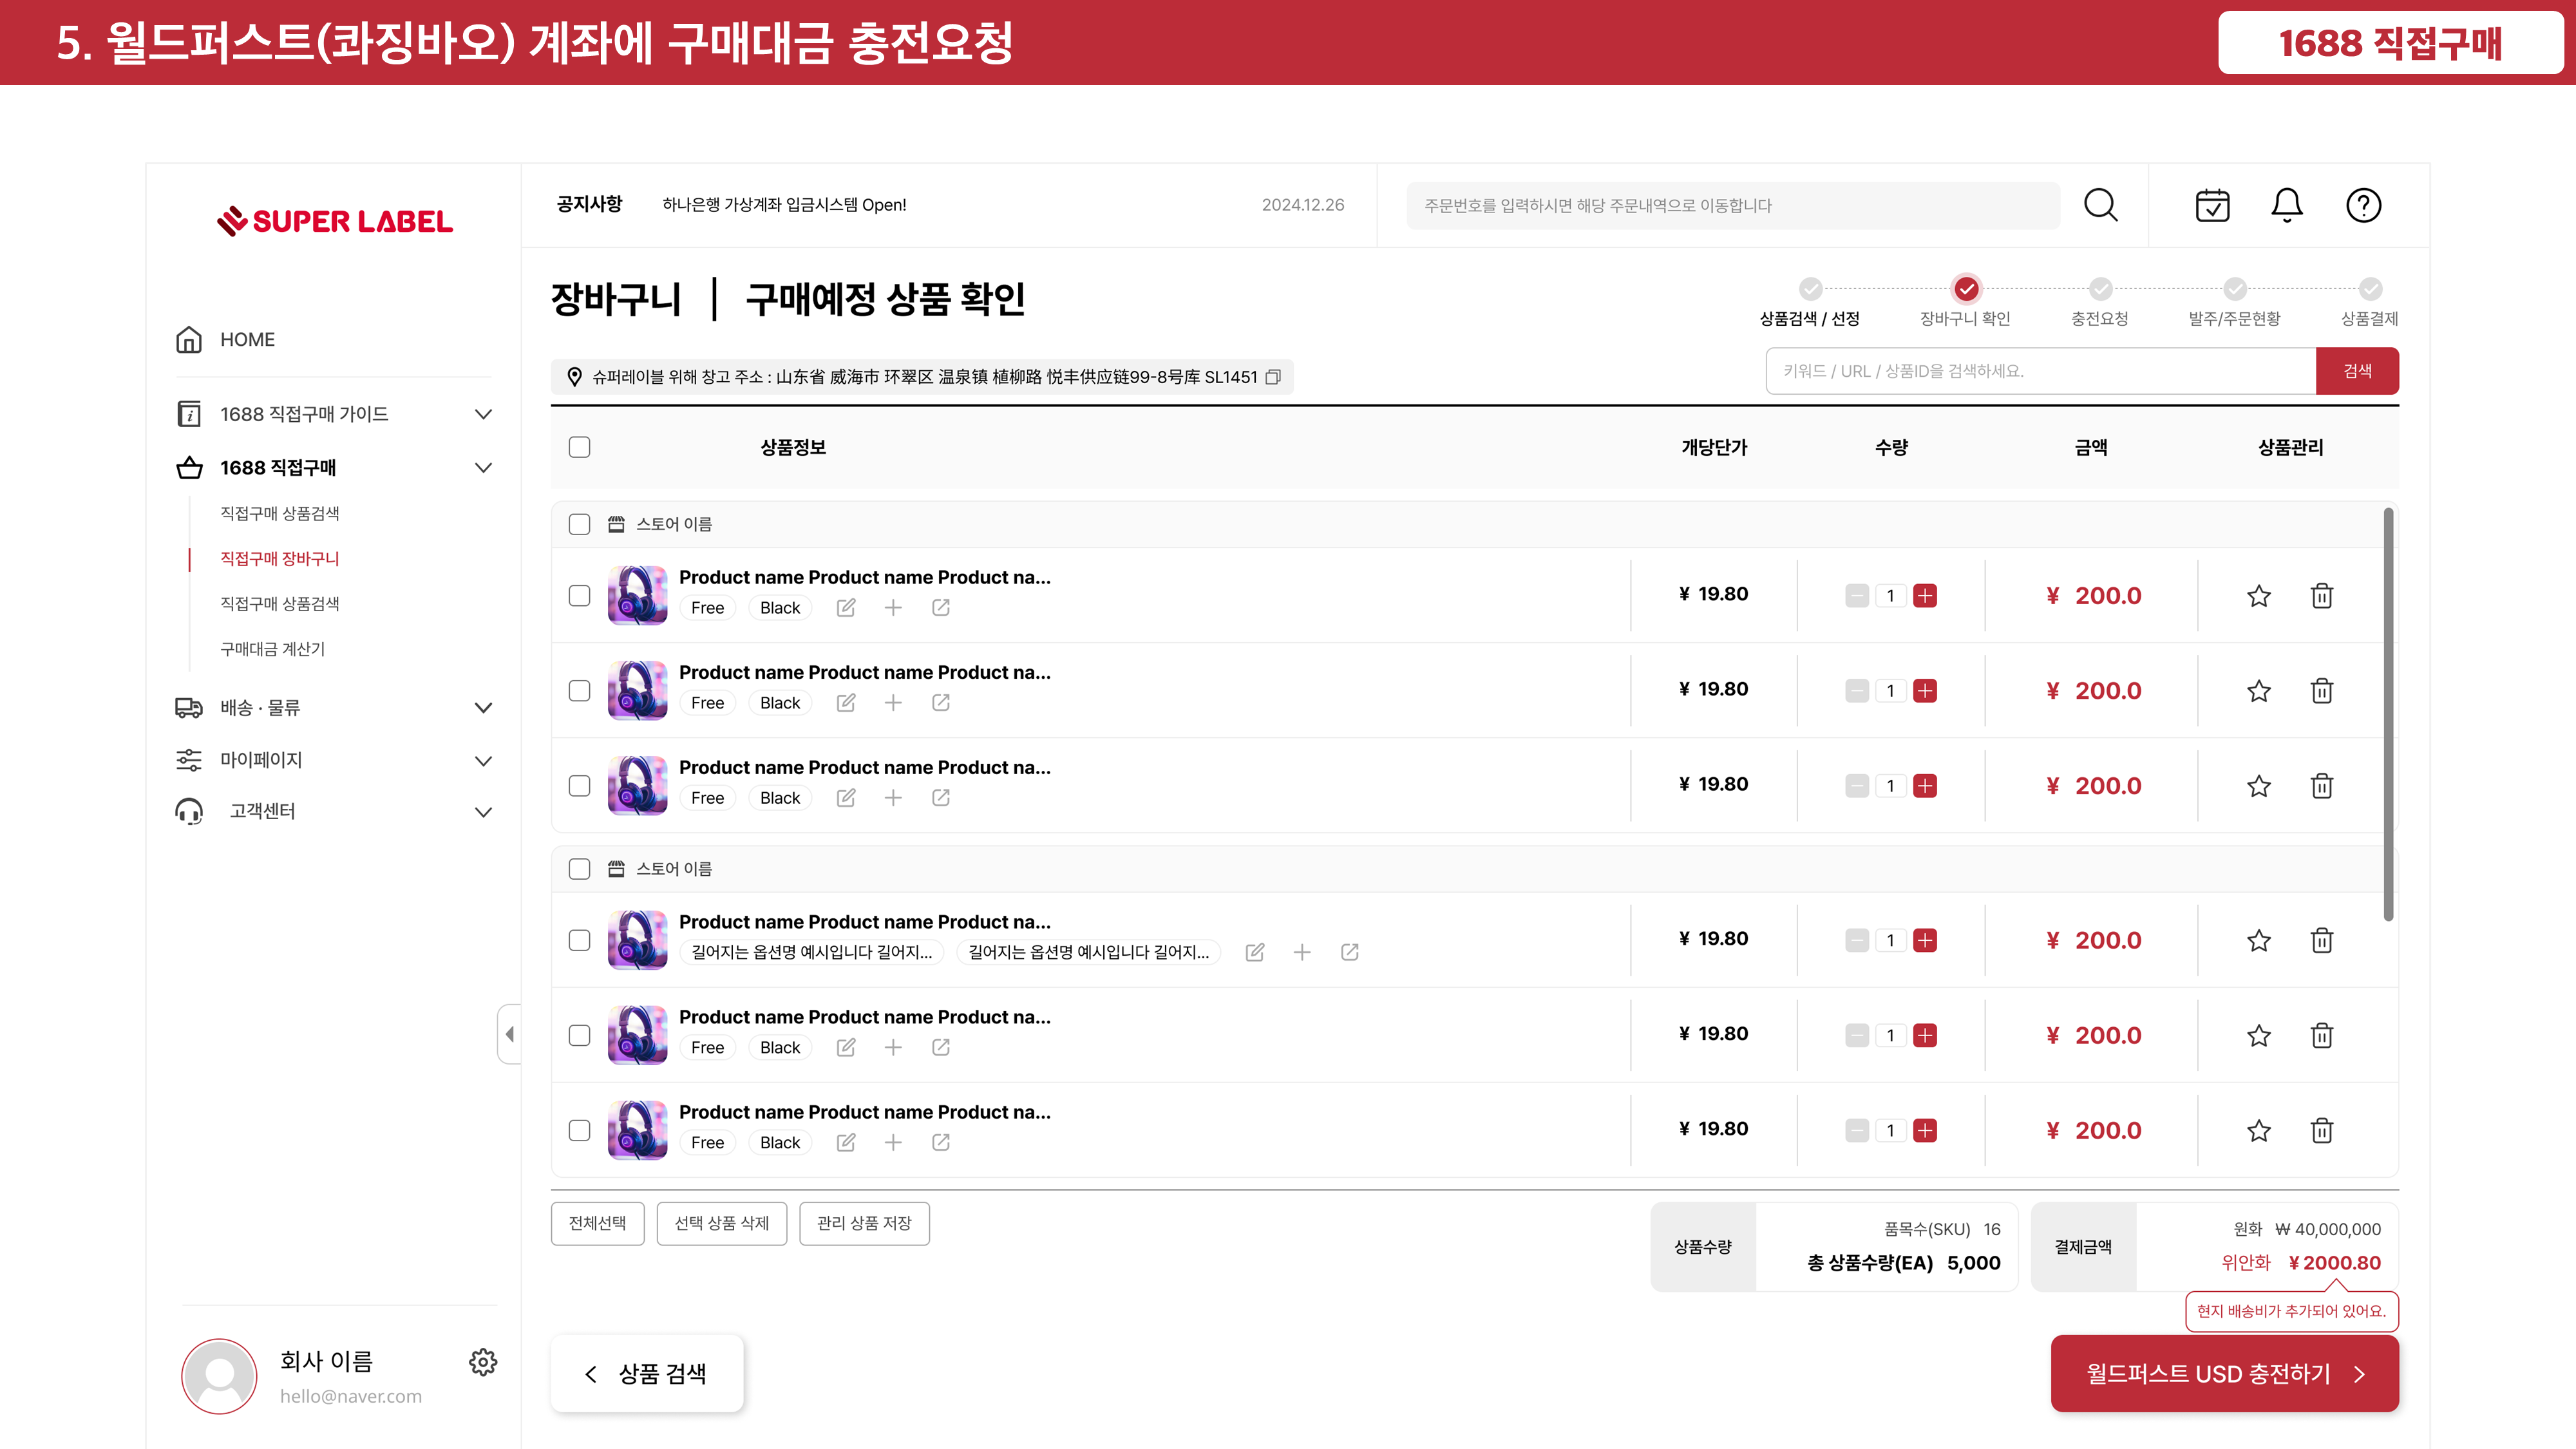
Task: Click the profile avatar image
Action: (x=219, y=1376)
